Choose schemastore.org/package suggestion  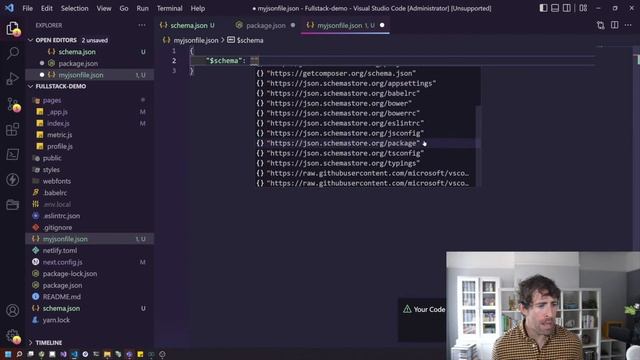[x=365, y=143]
